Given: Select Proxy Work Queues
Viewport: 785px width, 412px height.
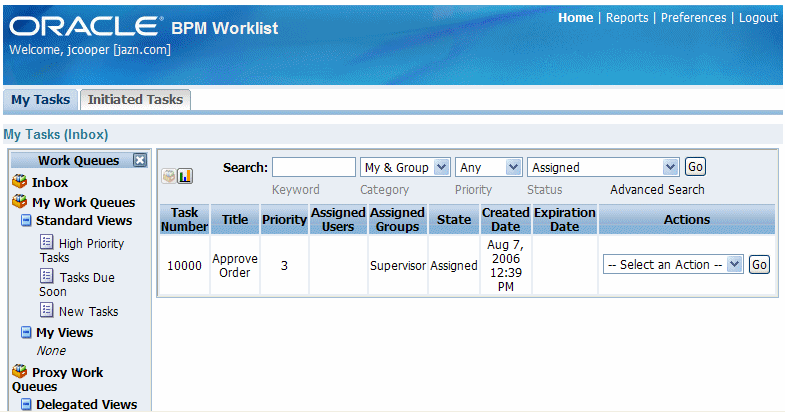Looking at the screenshot, I should pos(57,379).
